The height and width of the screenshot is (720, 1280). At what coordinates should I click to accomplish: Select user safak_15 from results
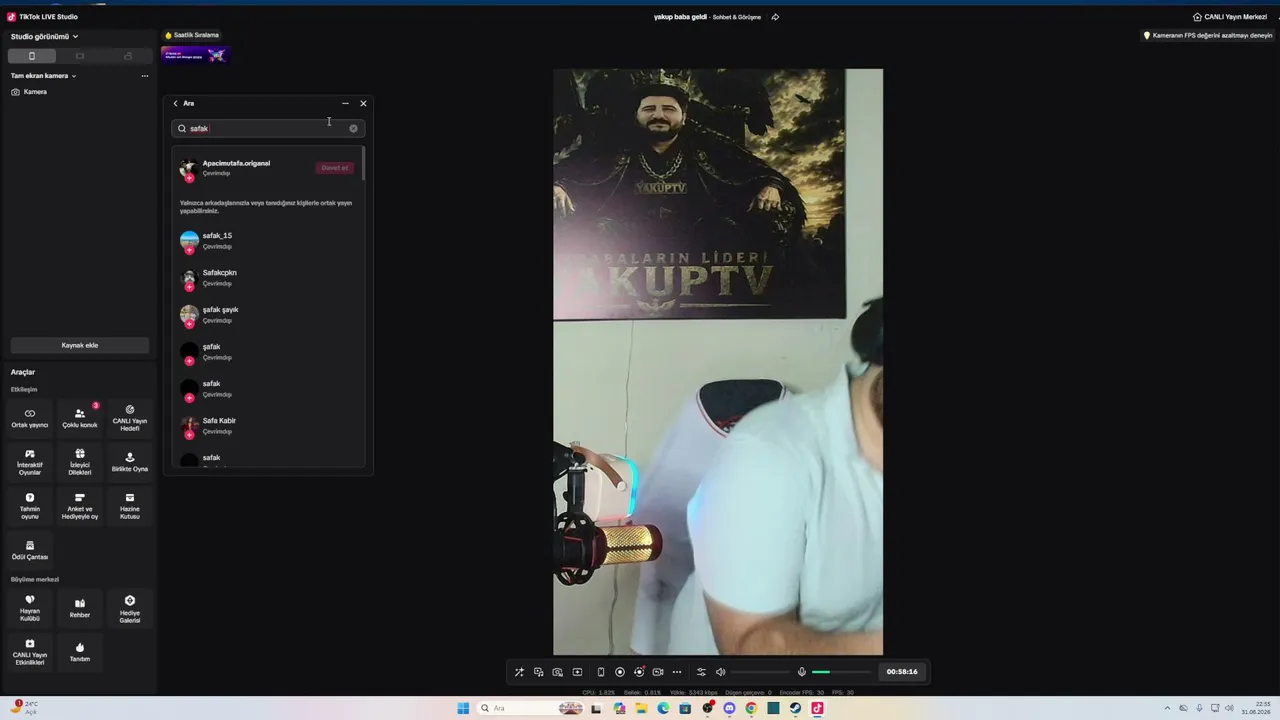coord(268,242)
